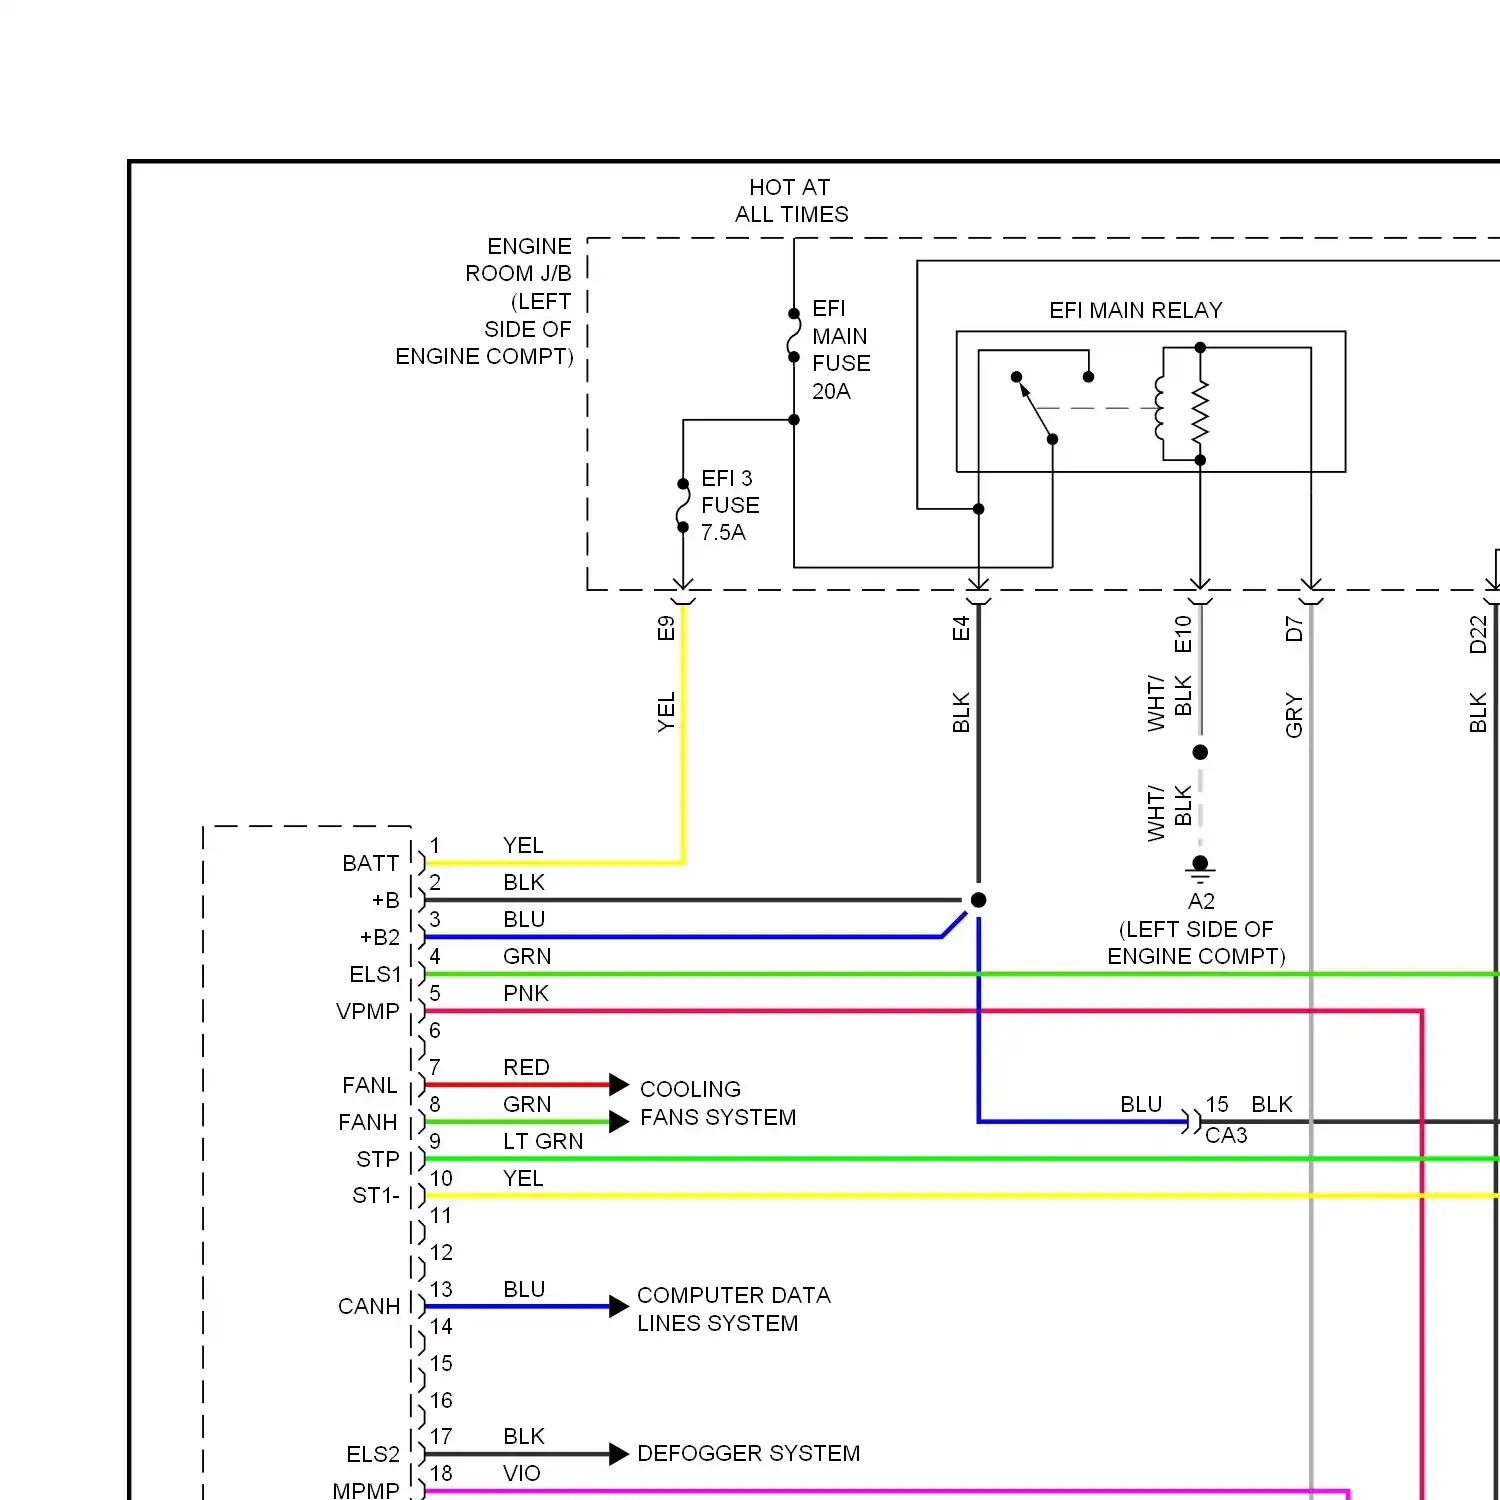Viewport: 1500px width, 1500px height.
Task: Click the D22 connector label
Action: tap(1478, 635)
